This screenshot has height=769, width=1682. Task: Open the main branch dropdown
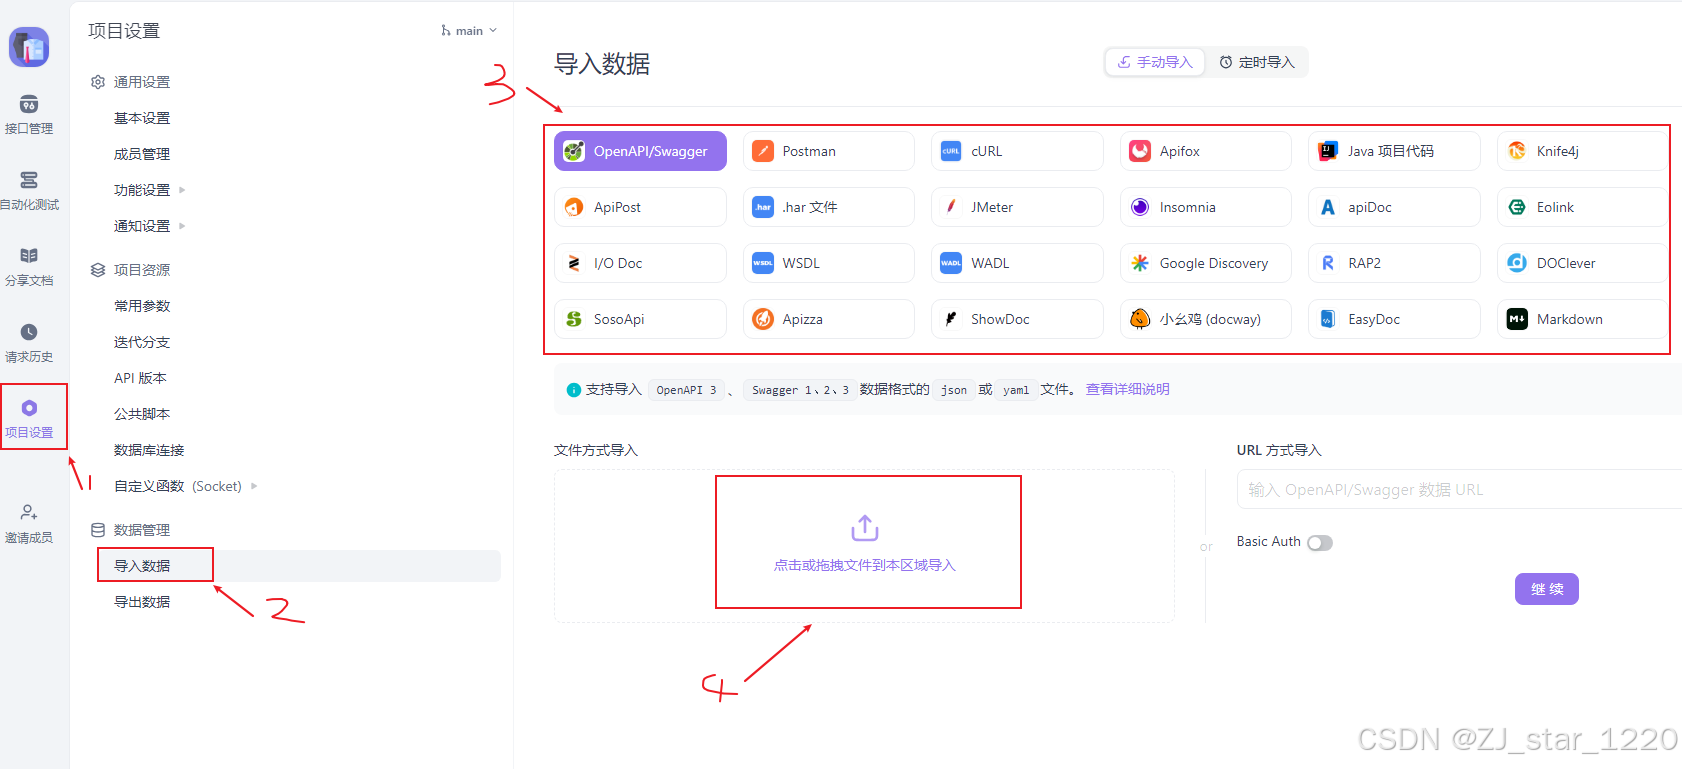(469, 31)
